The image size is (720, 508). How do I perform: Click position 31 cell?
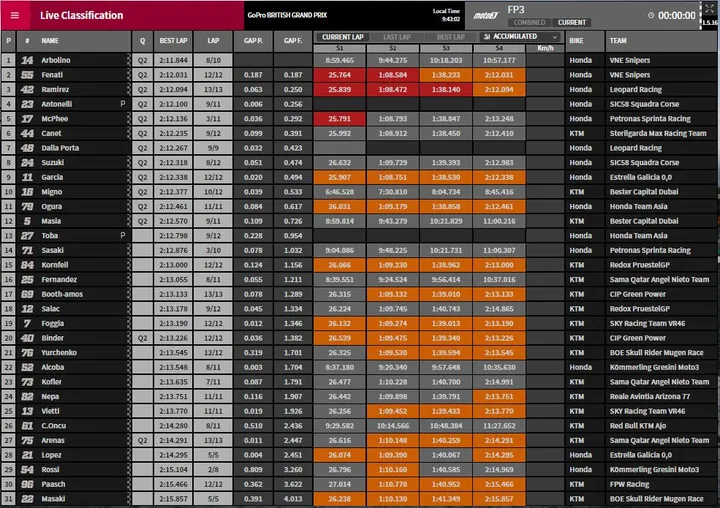point(8,499)
